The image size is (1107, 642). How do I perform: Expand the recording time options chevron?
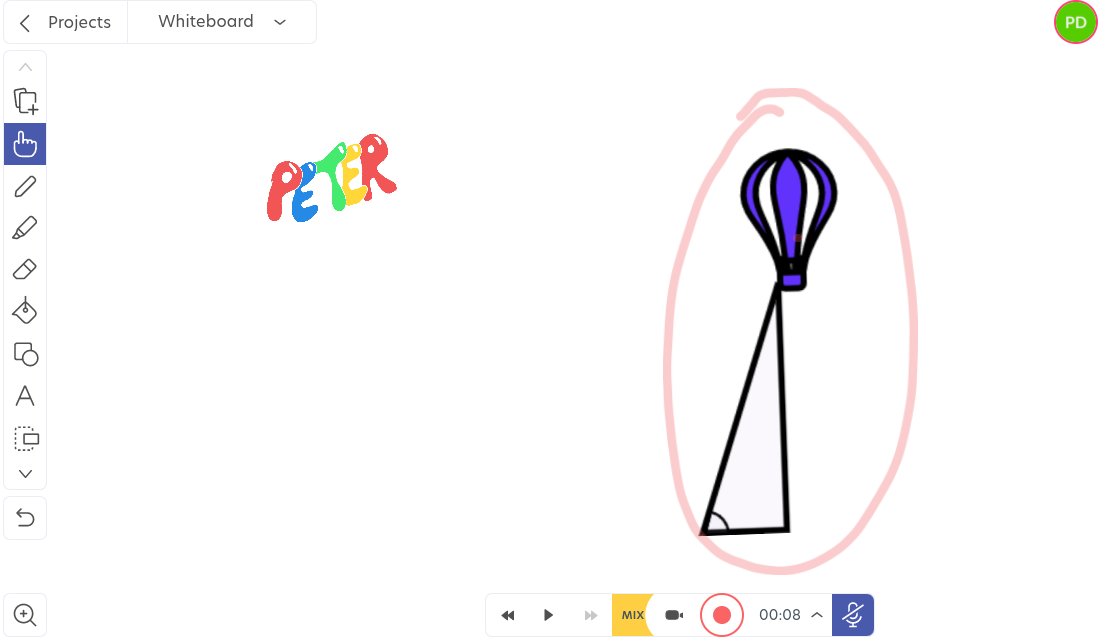[817, 615]
